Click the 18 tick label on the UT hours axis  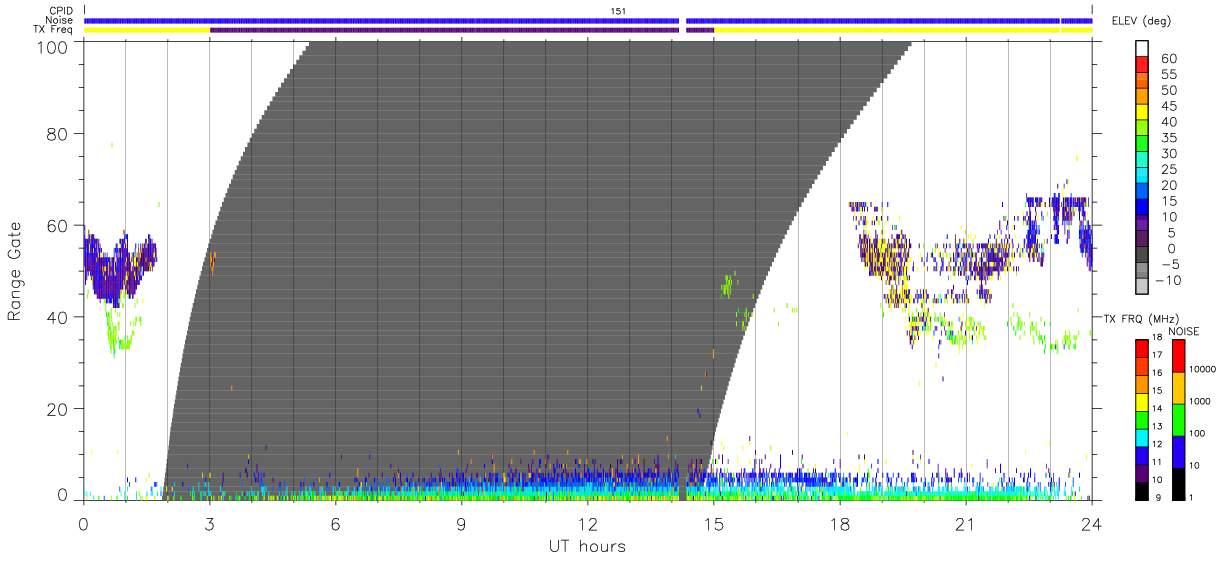pos(840,524)
